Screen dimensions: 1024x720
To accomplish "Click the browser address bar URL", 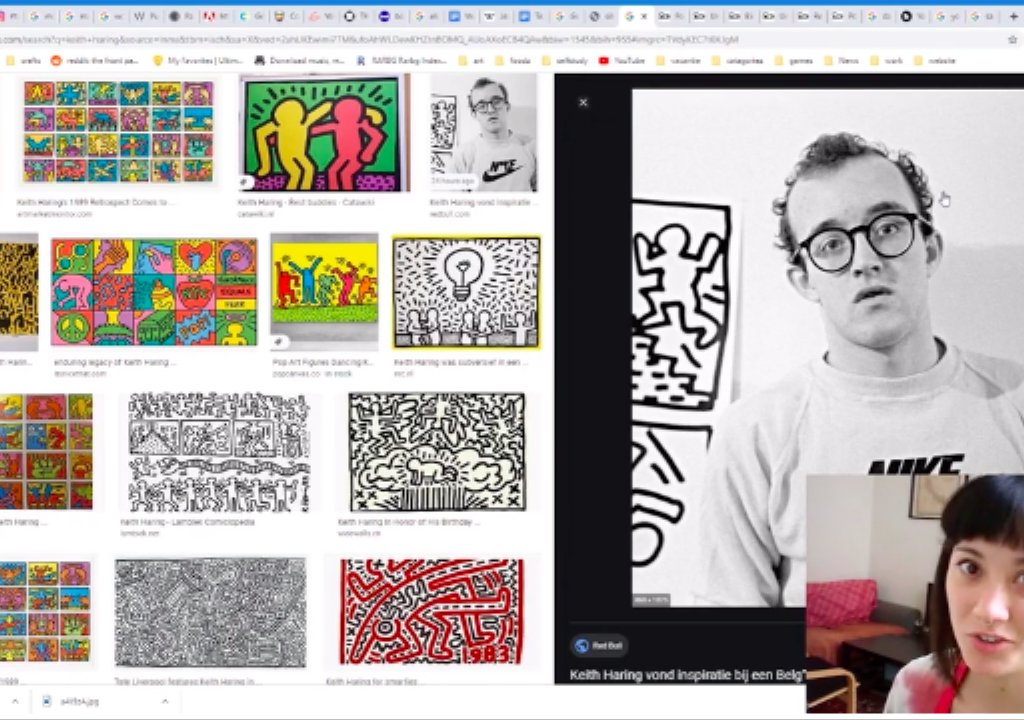I will click(x=400, y=39).
